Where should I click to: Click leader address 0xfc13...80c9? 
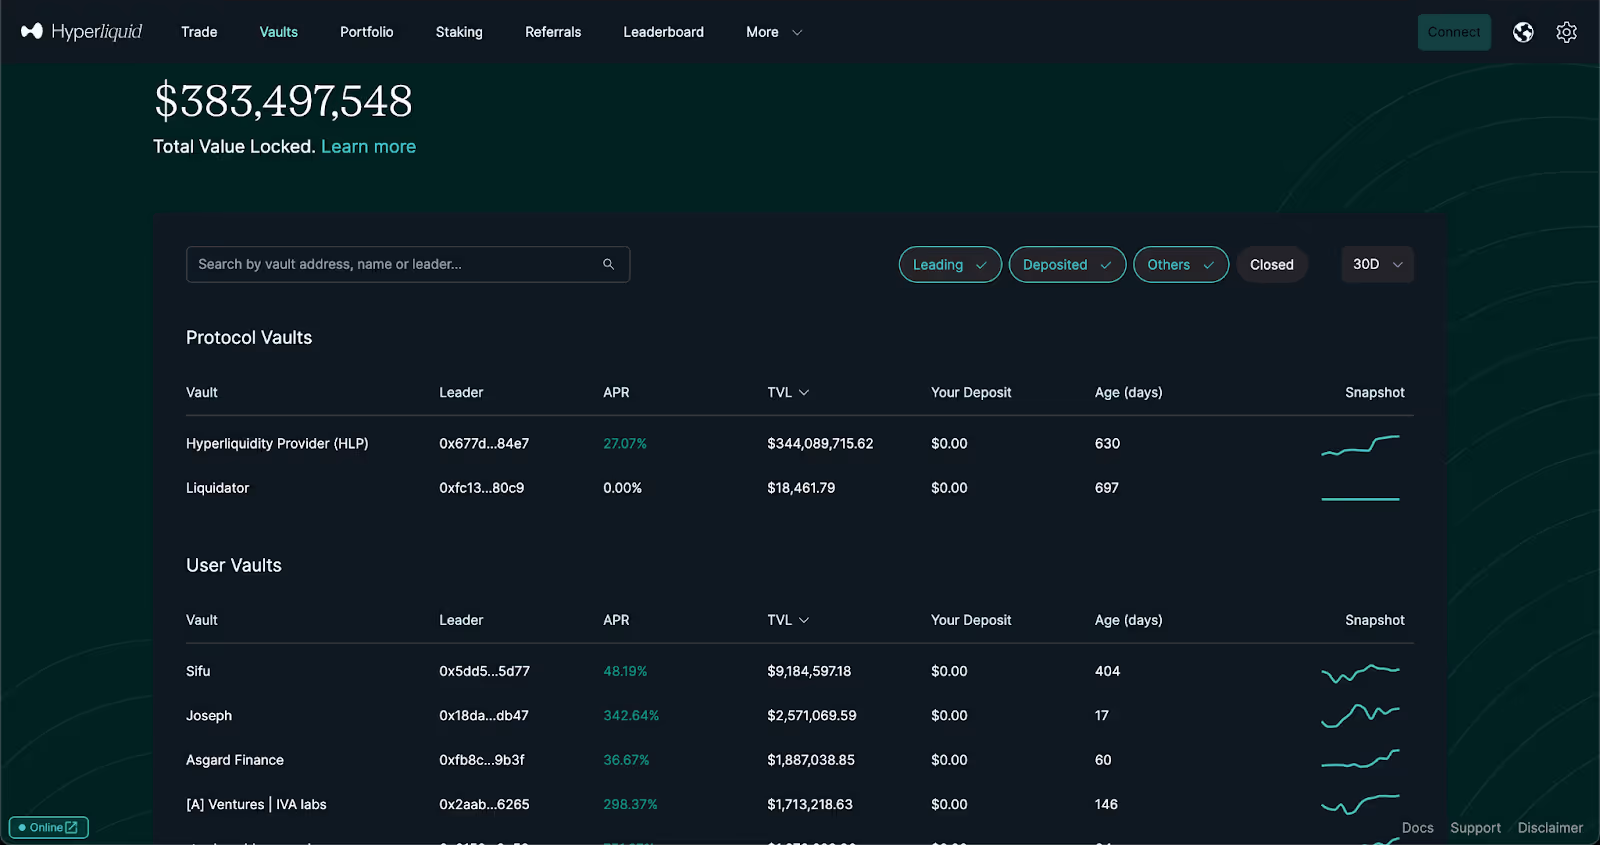[x=482, y=488]
